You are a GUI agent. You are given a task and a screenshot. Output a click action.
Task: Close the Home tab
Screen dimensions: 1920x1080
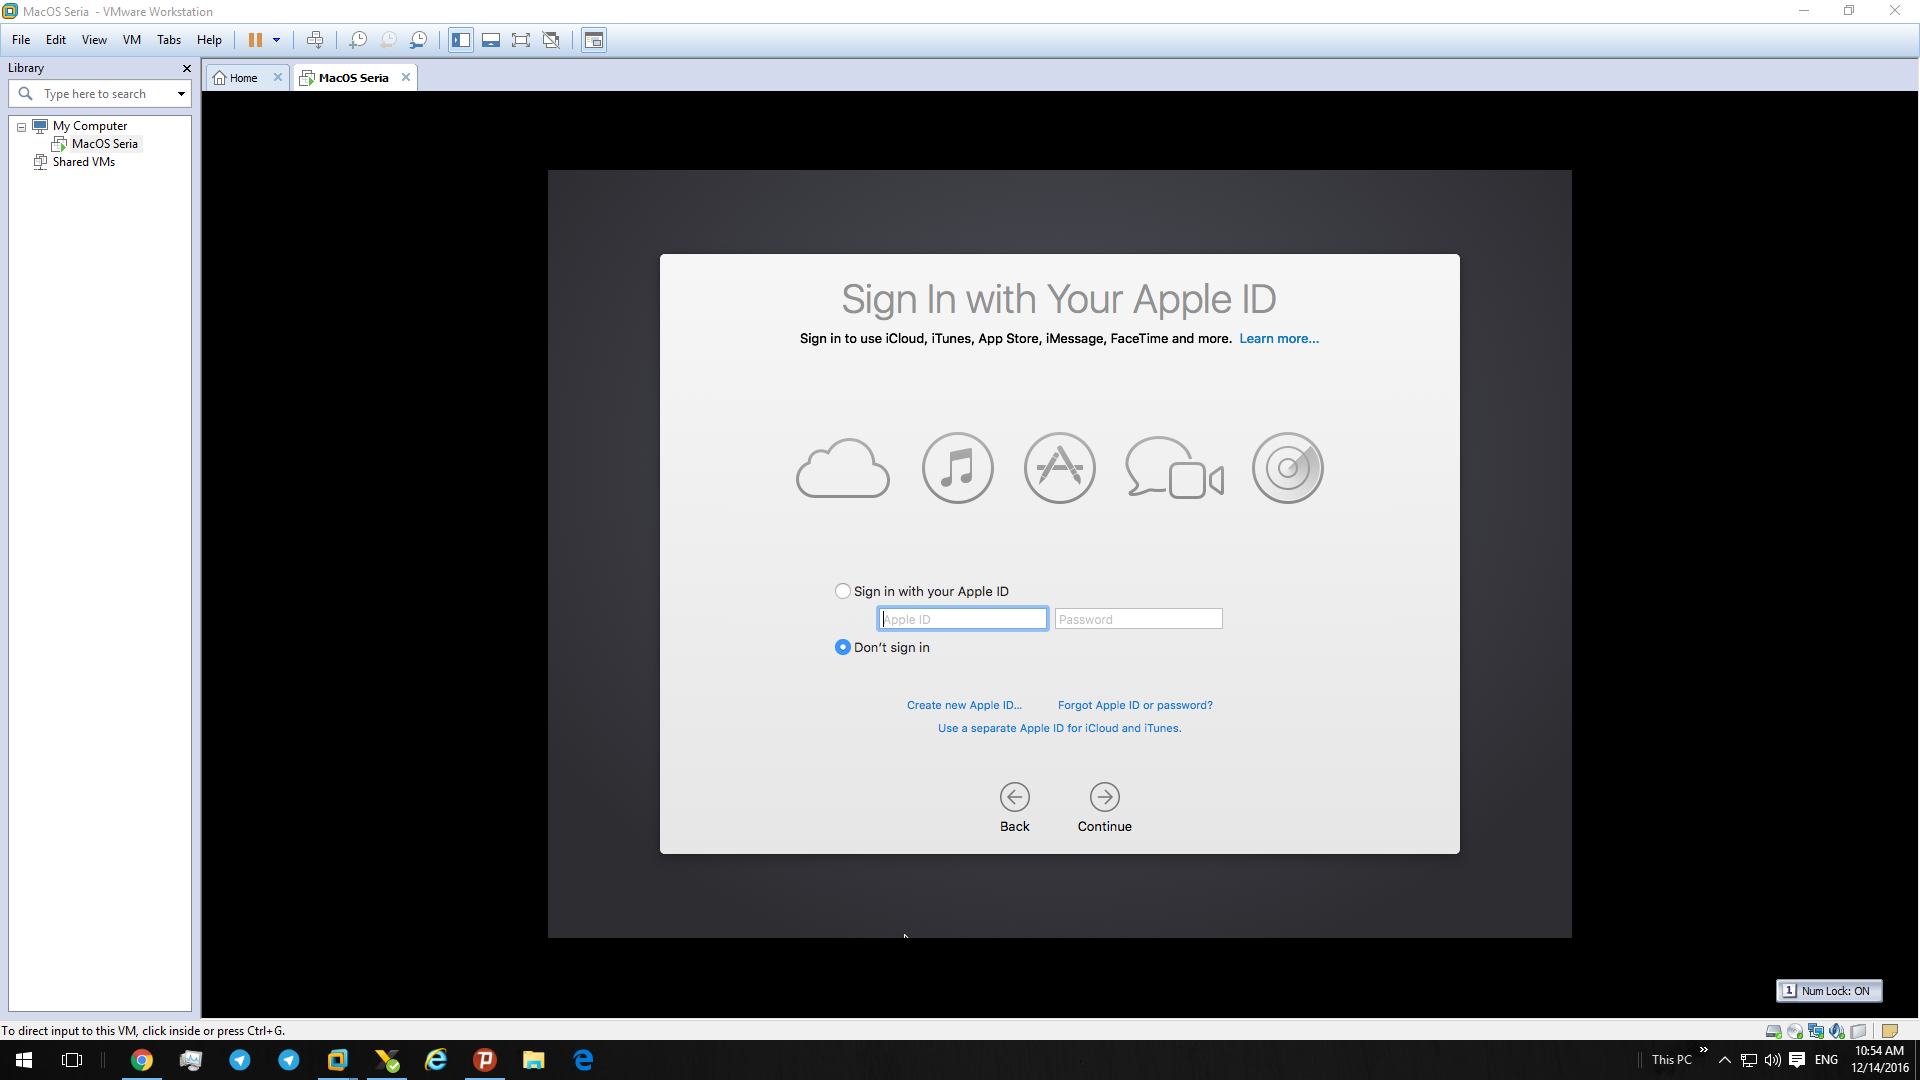point(278,77)
